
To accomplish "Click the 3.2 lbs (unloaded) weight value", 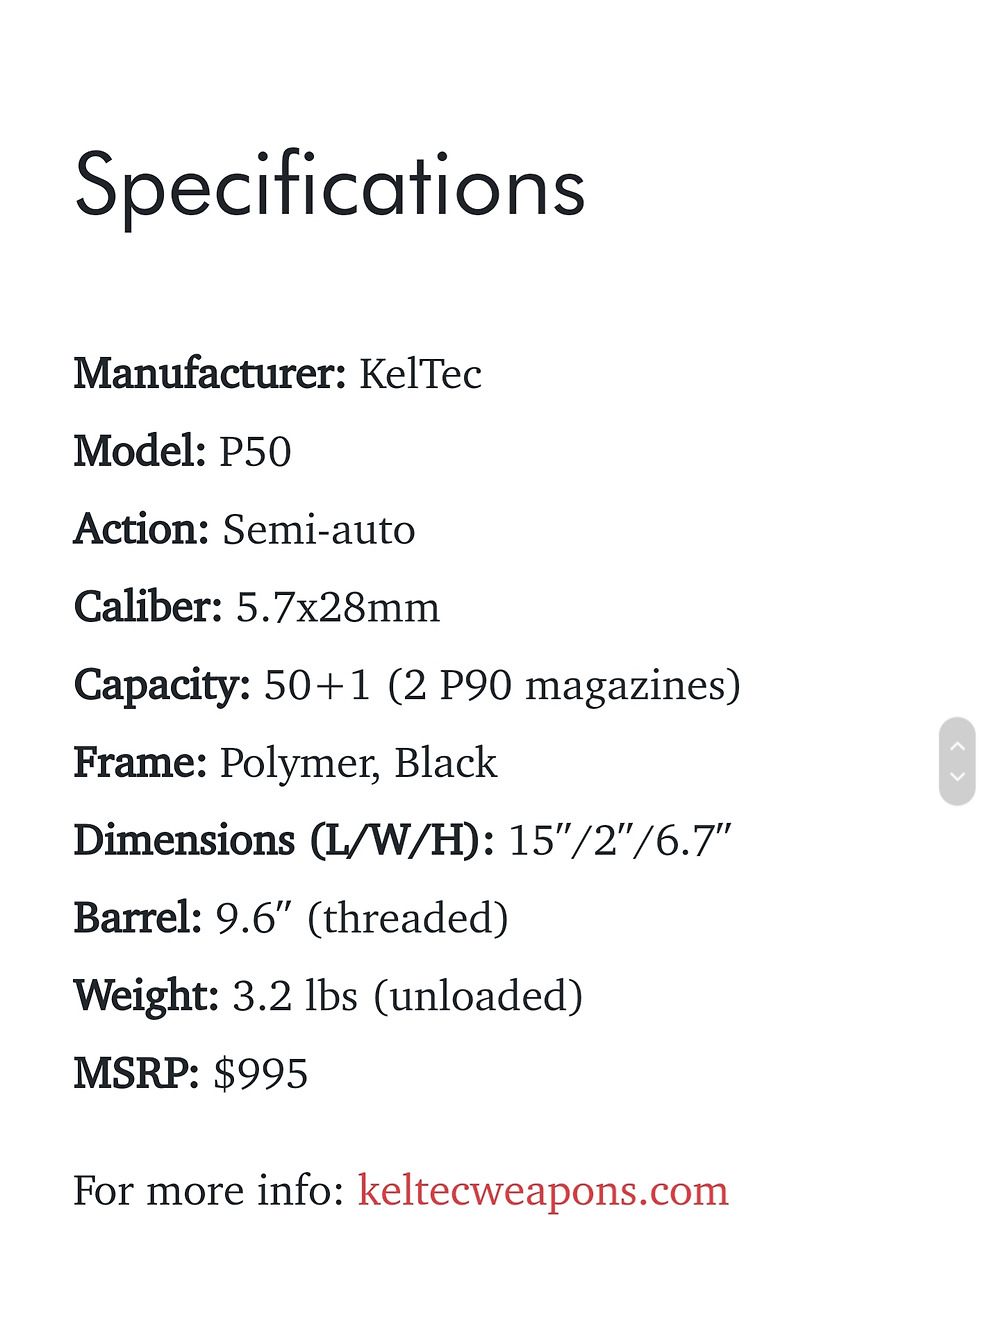I will pos(407,996).
